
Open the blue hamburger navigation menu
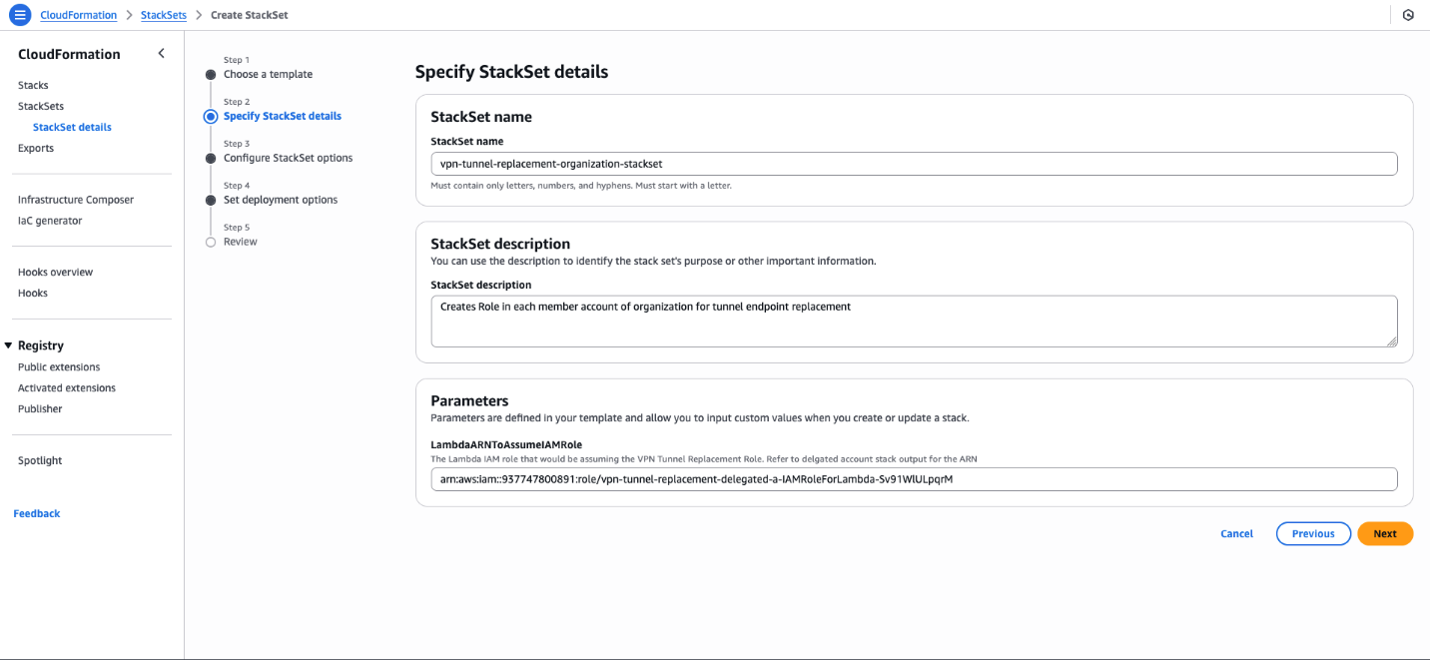click(x=18, y=15)
